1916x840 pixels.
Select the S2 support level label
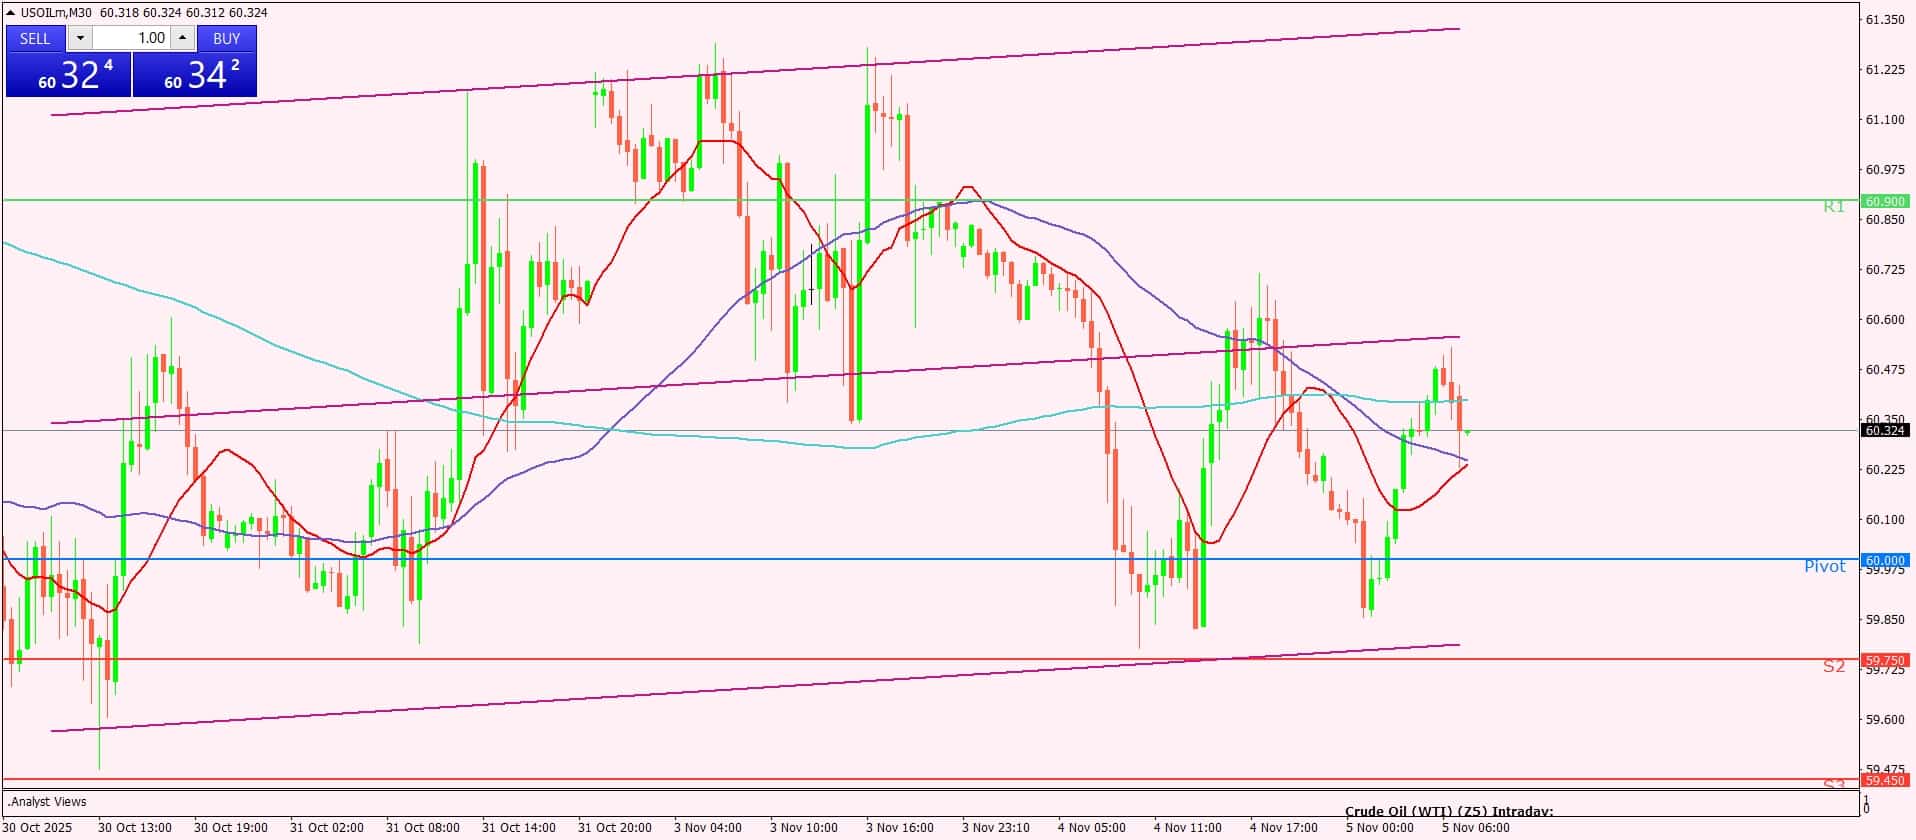click(x=1833, y=667)
